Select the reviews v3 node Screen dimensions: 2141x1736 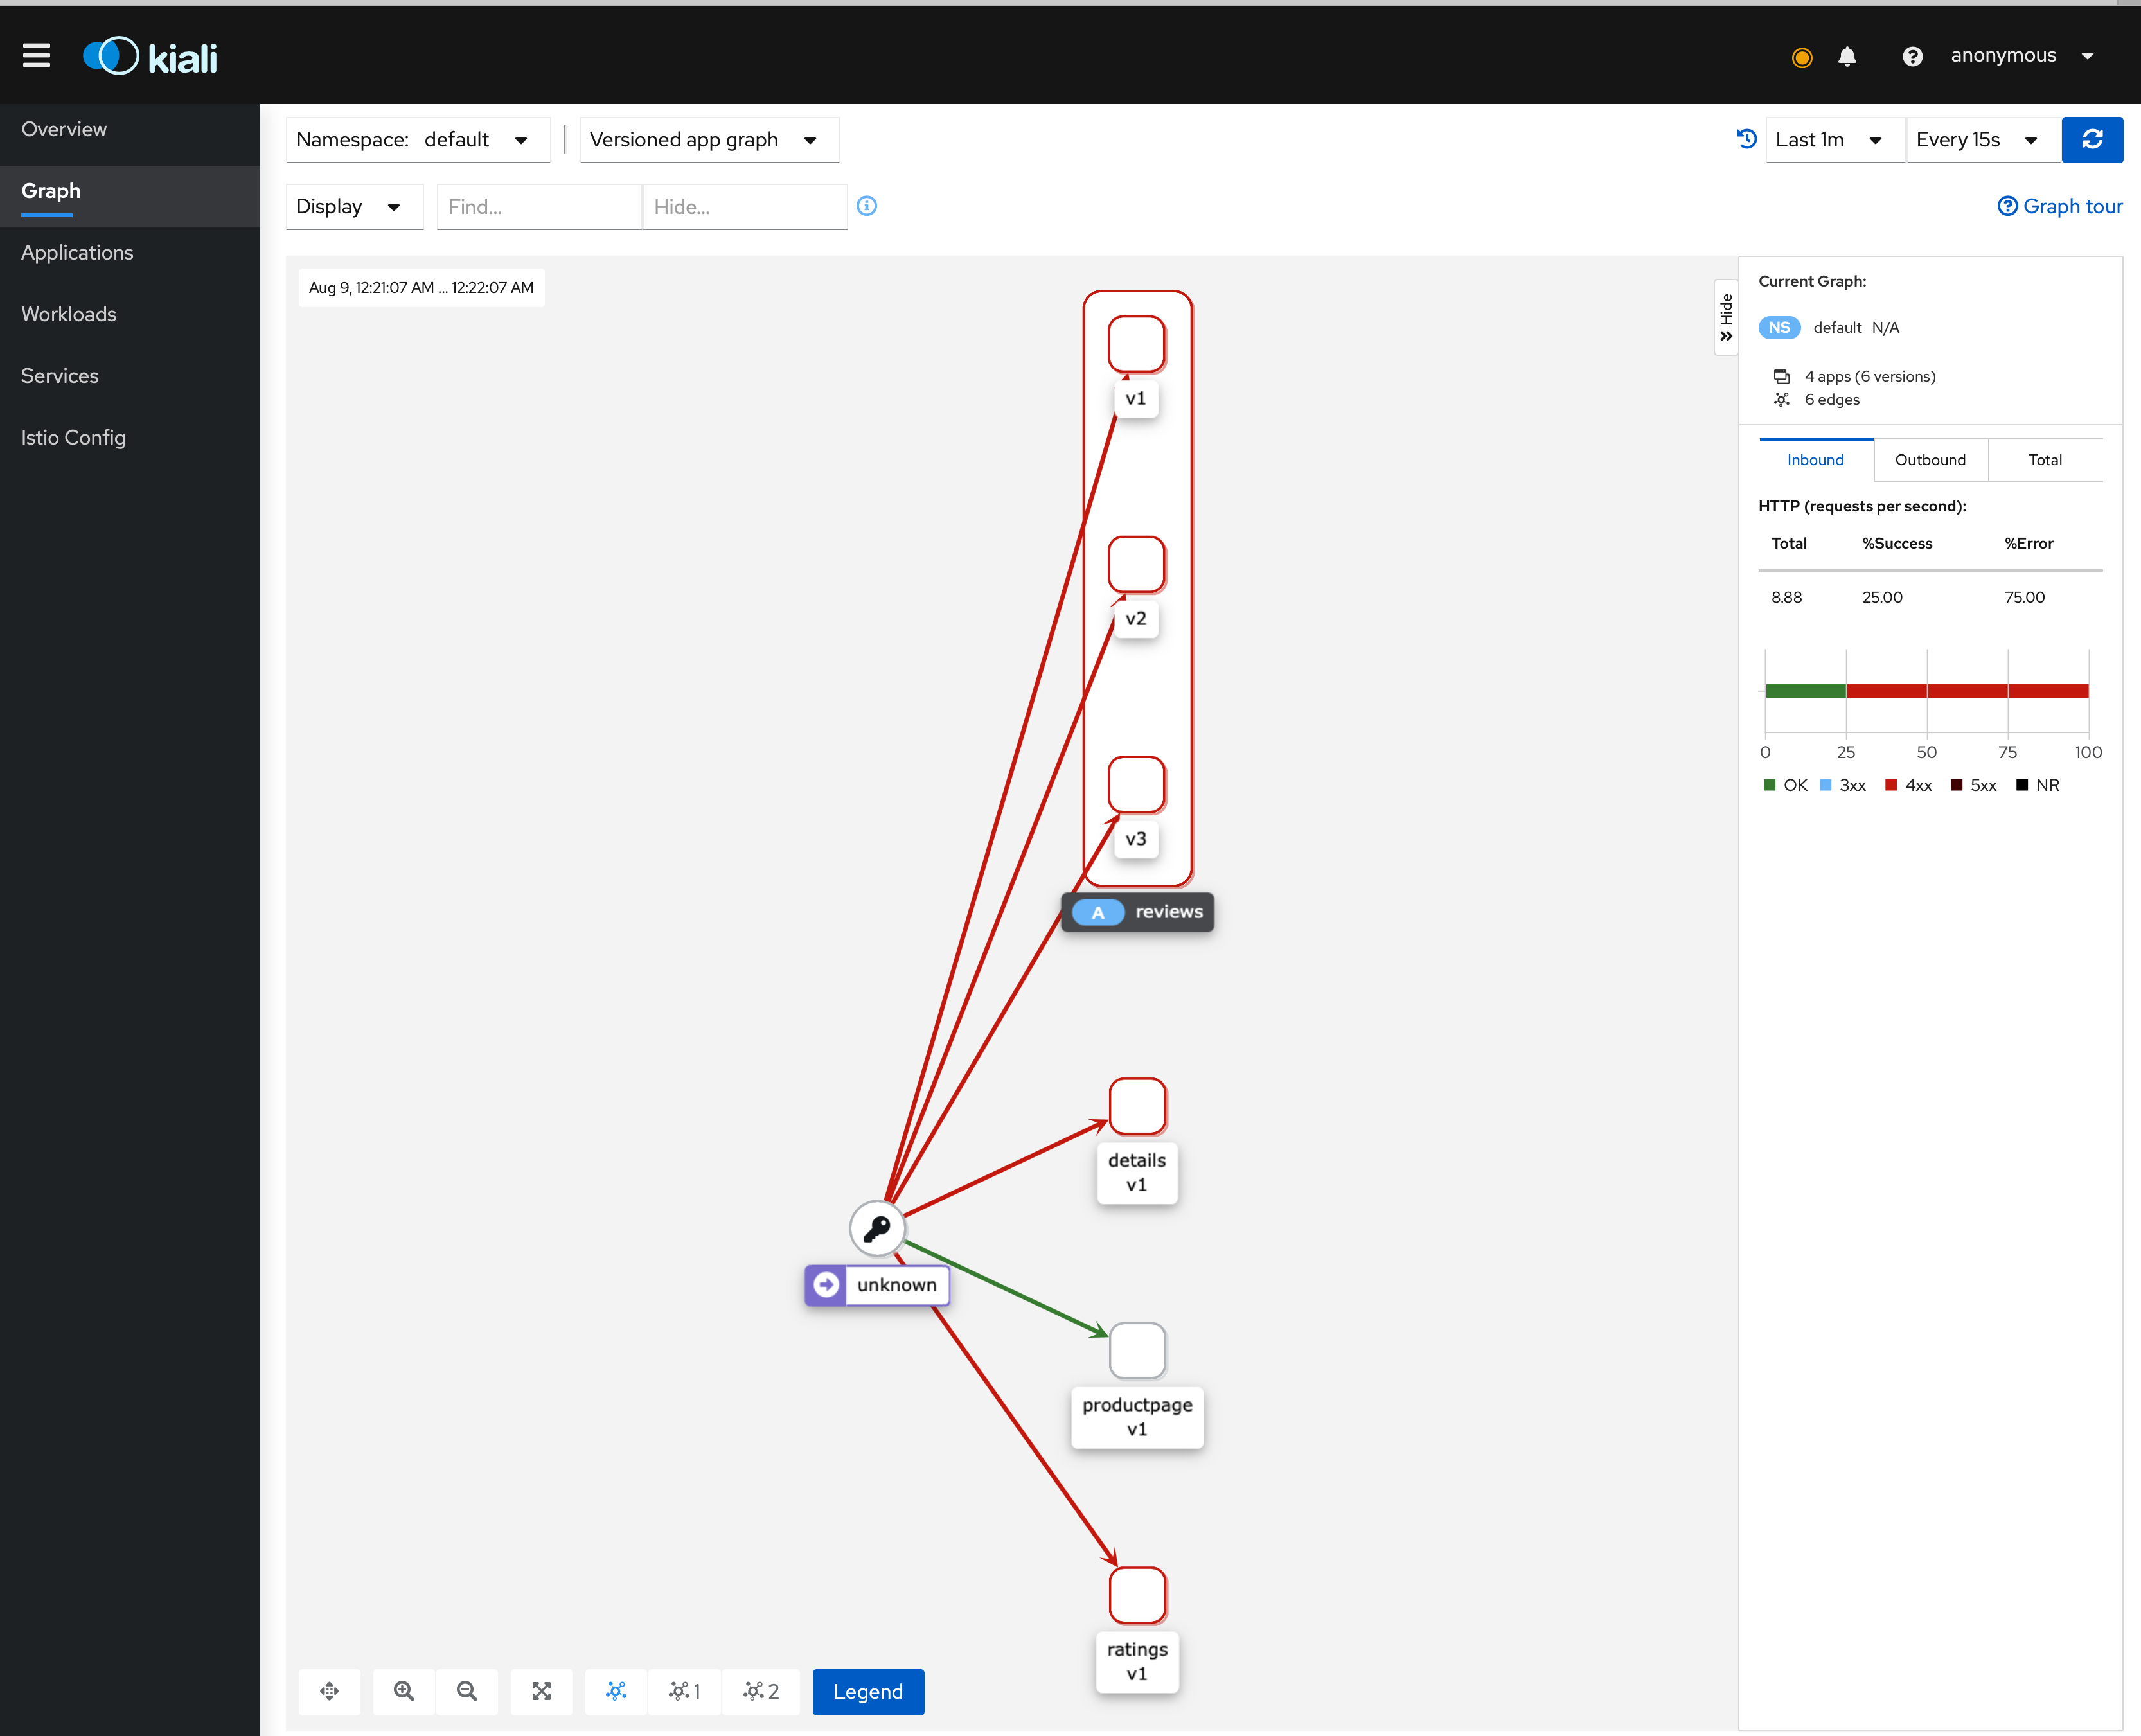click(1136, 784)
